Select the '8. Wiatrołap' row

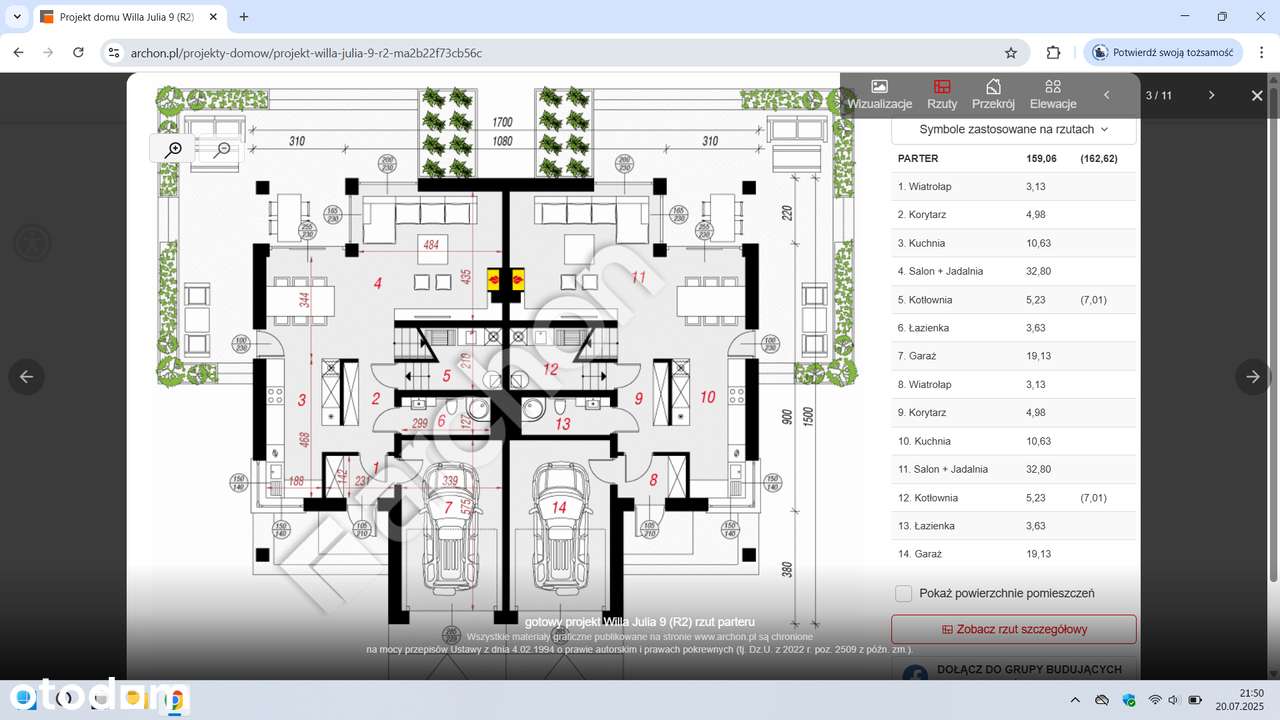(1014, 384)
